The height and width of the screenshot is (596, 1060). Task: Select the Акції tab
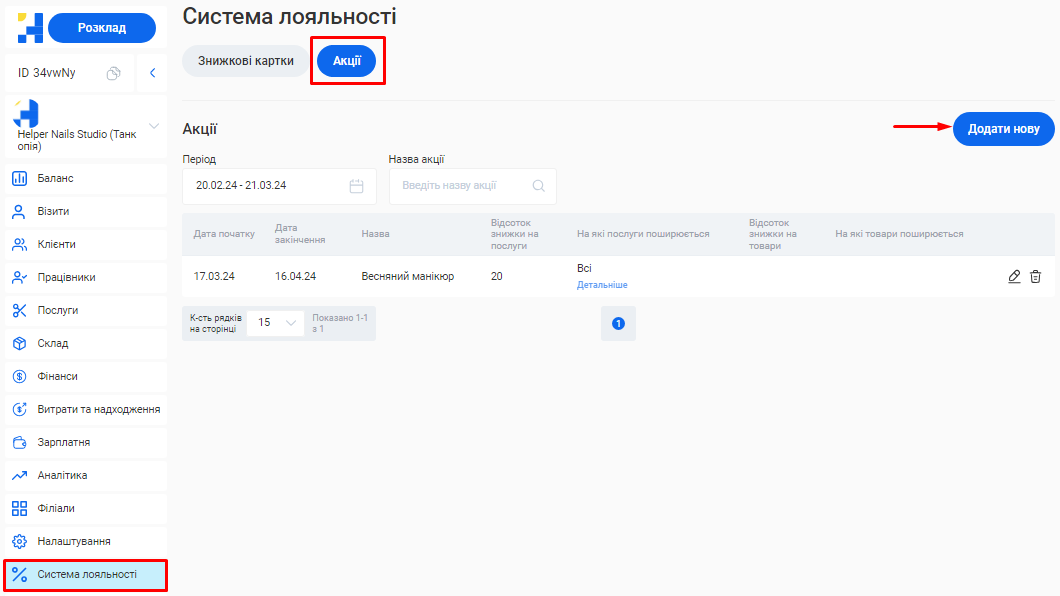click(346, 61)
